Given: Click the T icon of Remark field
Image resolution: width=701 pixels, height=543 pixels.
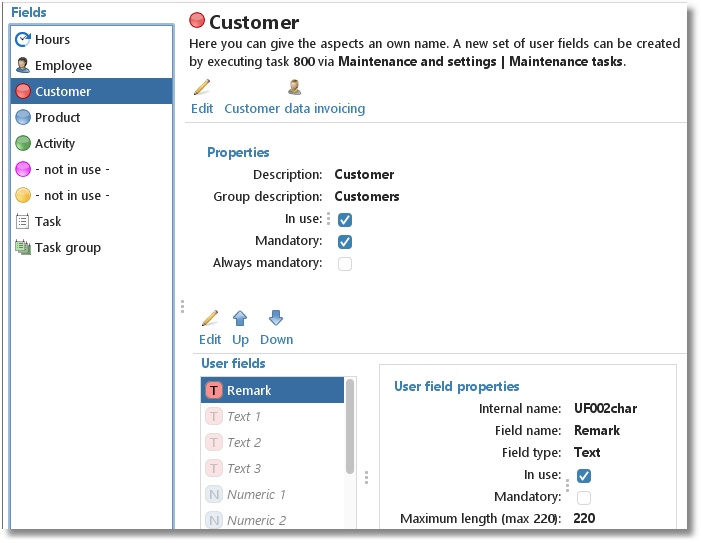Looking at the screenshot, I should 214,390.
